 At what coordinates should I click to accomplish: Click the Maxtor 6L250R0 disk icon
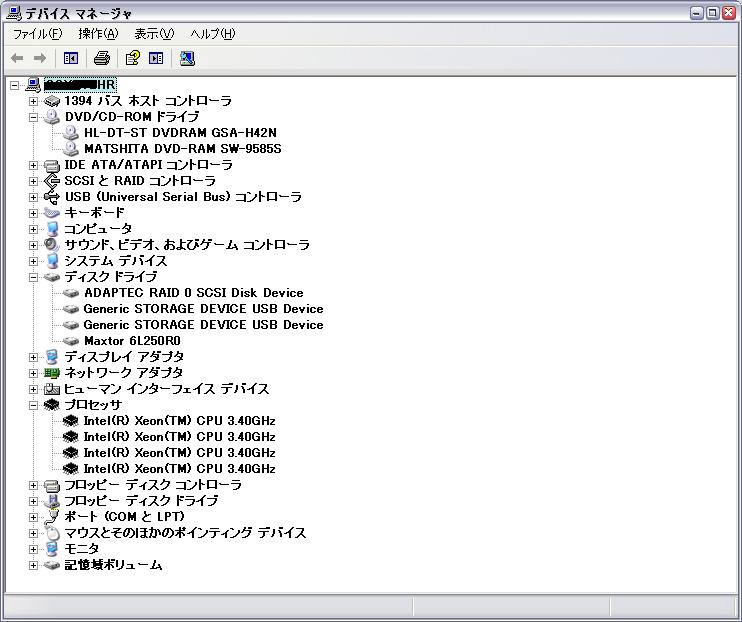[x=71, y=341]
